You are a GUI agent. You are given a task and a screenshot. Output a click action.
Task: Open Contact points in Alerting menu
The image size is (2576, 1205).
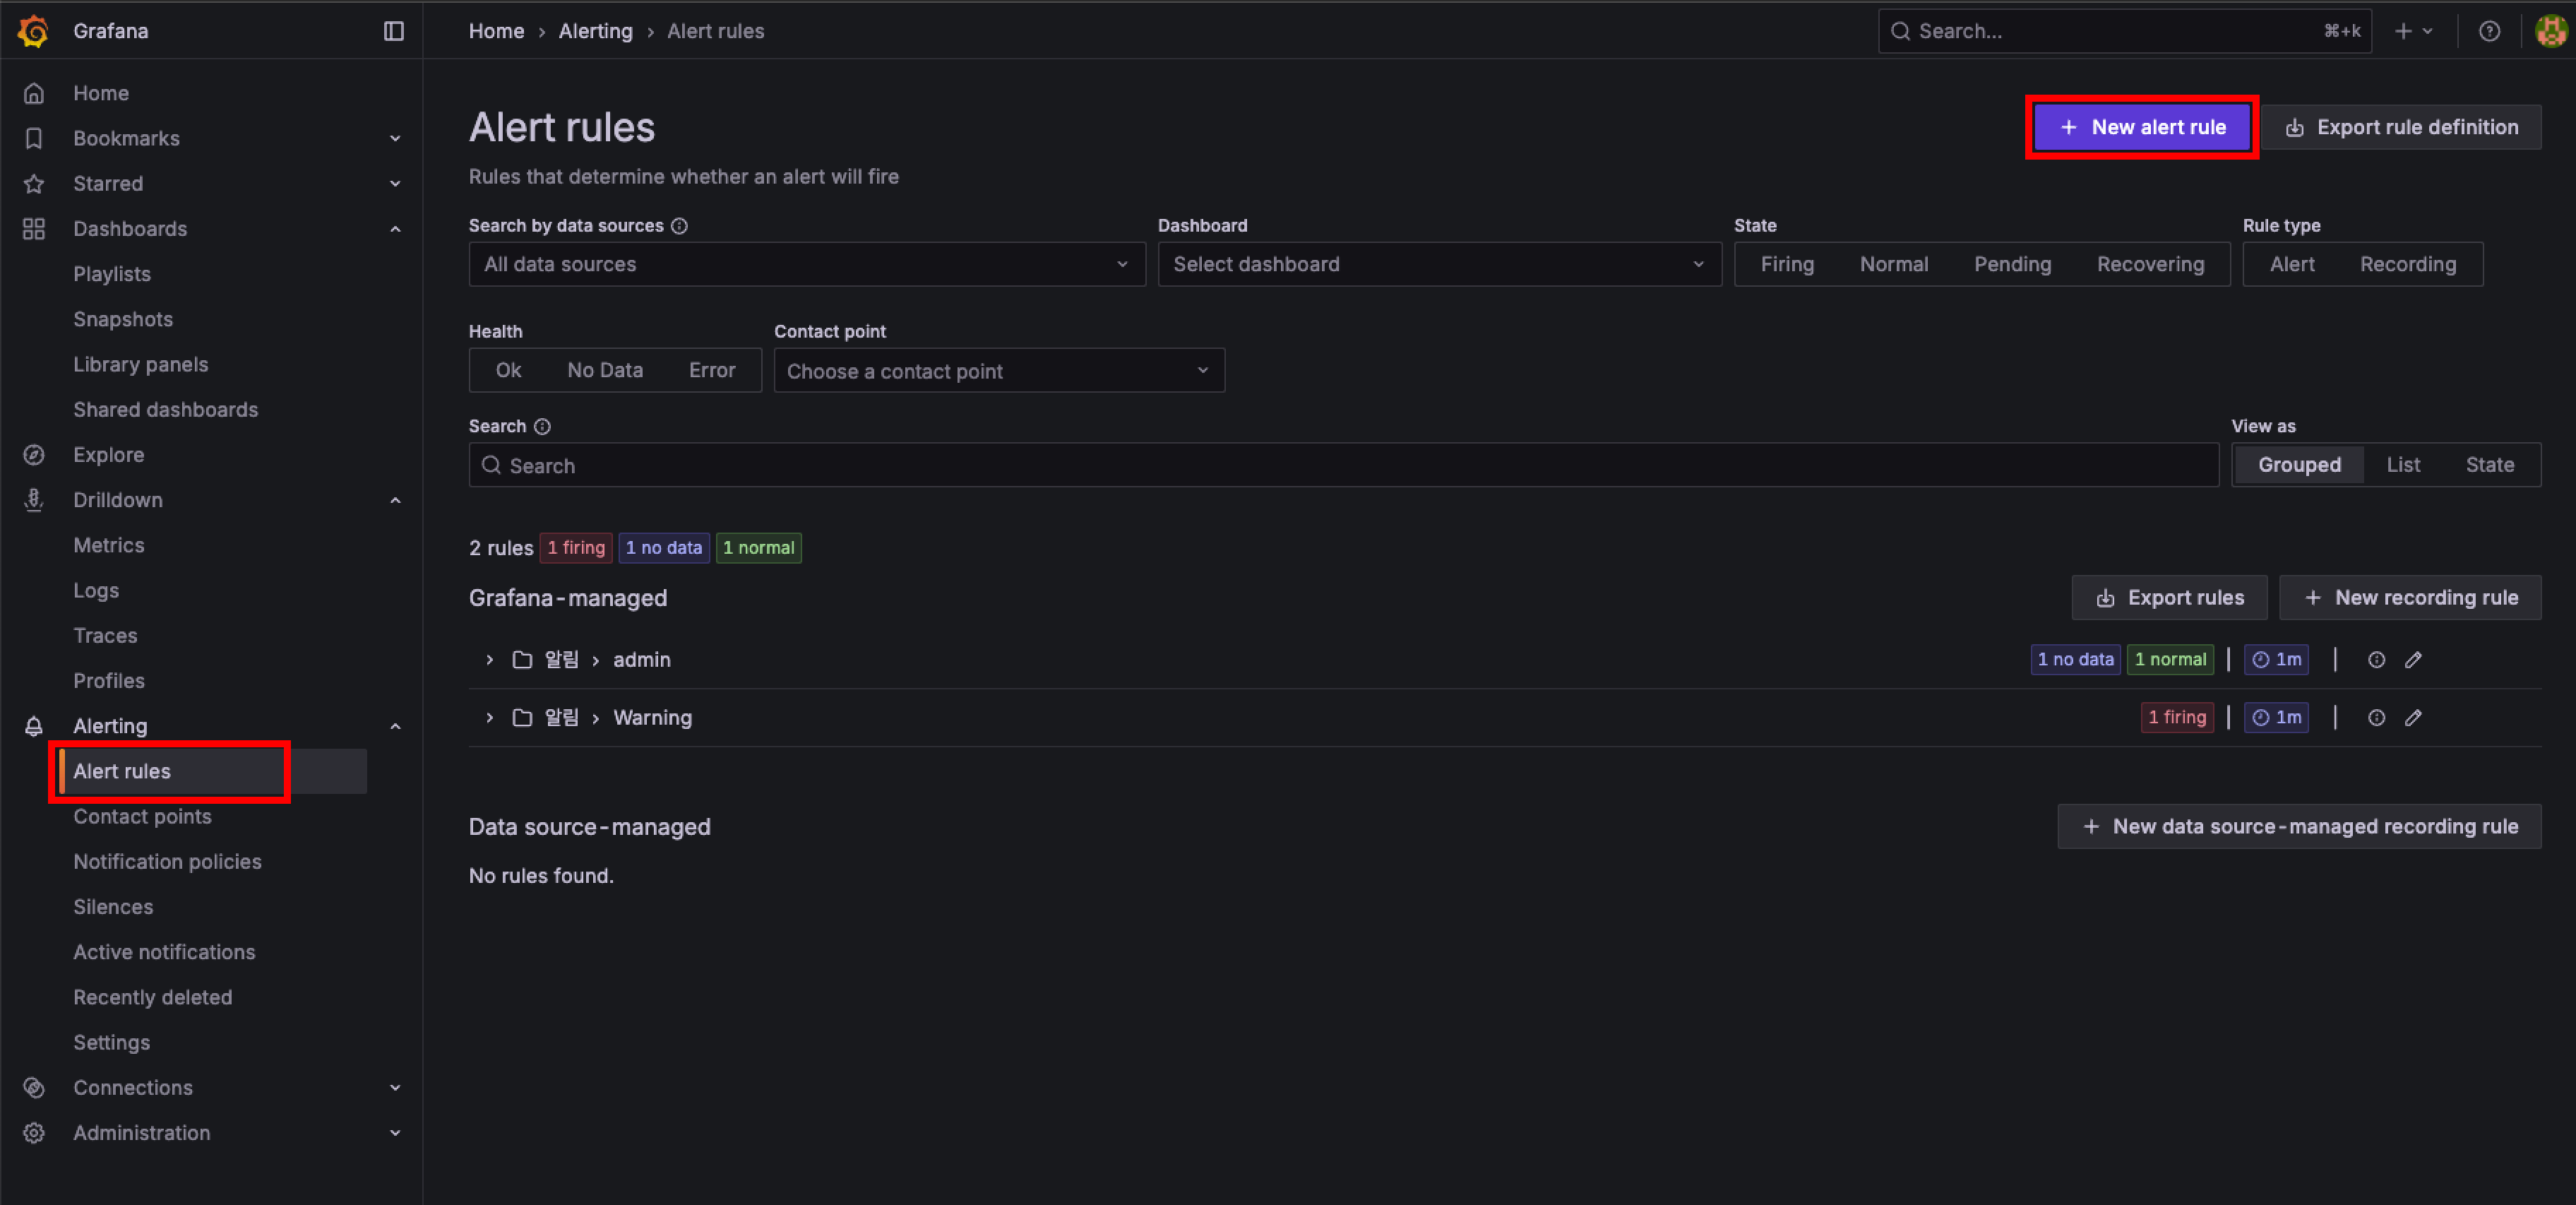click(x=142, y=817)
